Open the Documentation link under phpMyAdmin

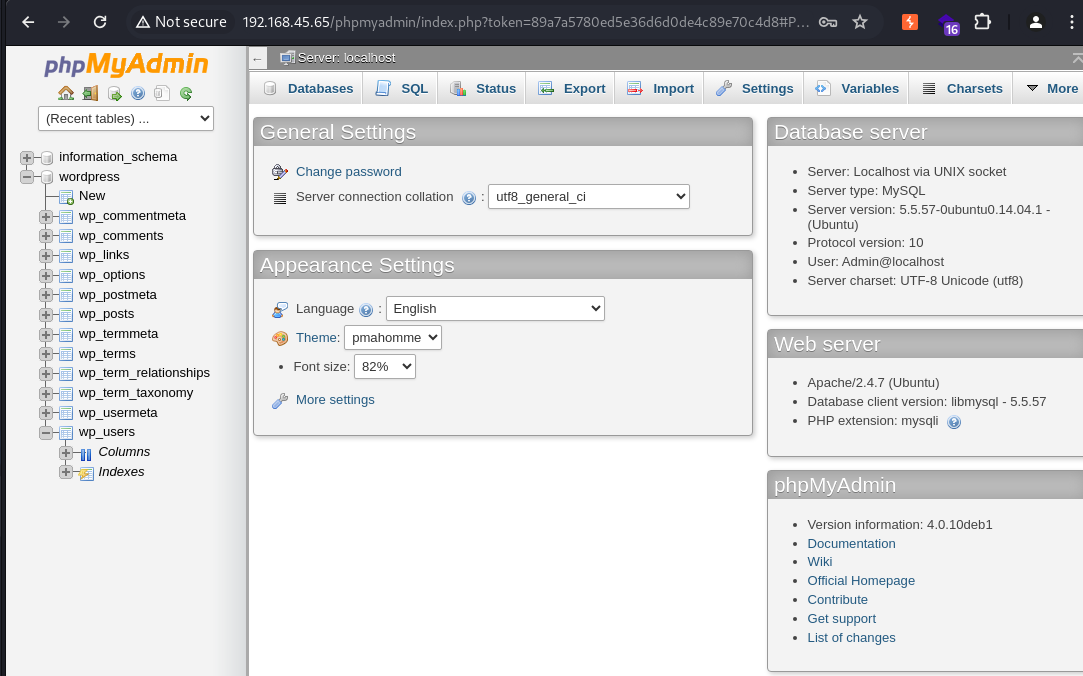coord(851,544)
